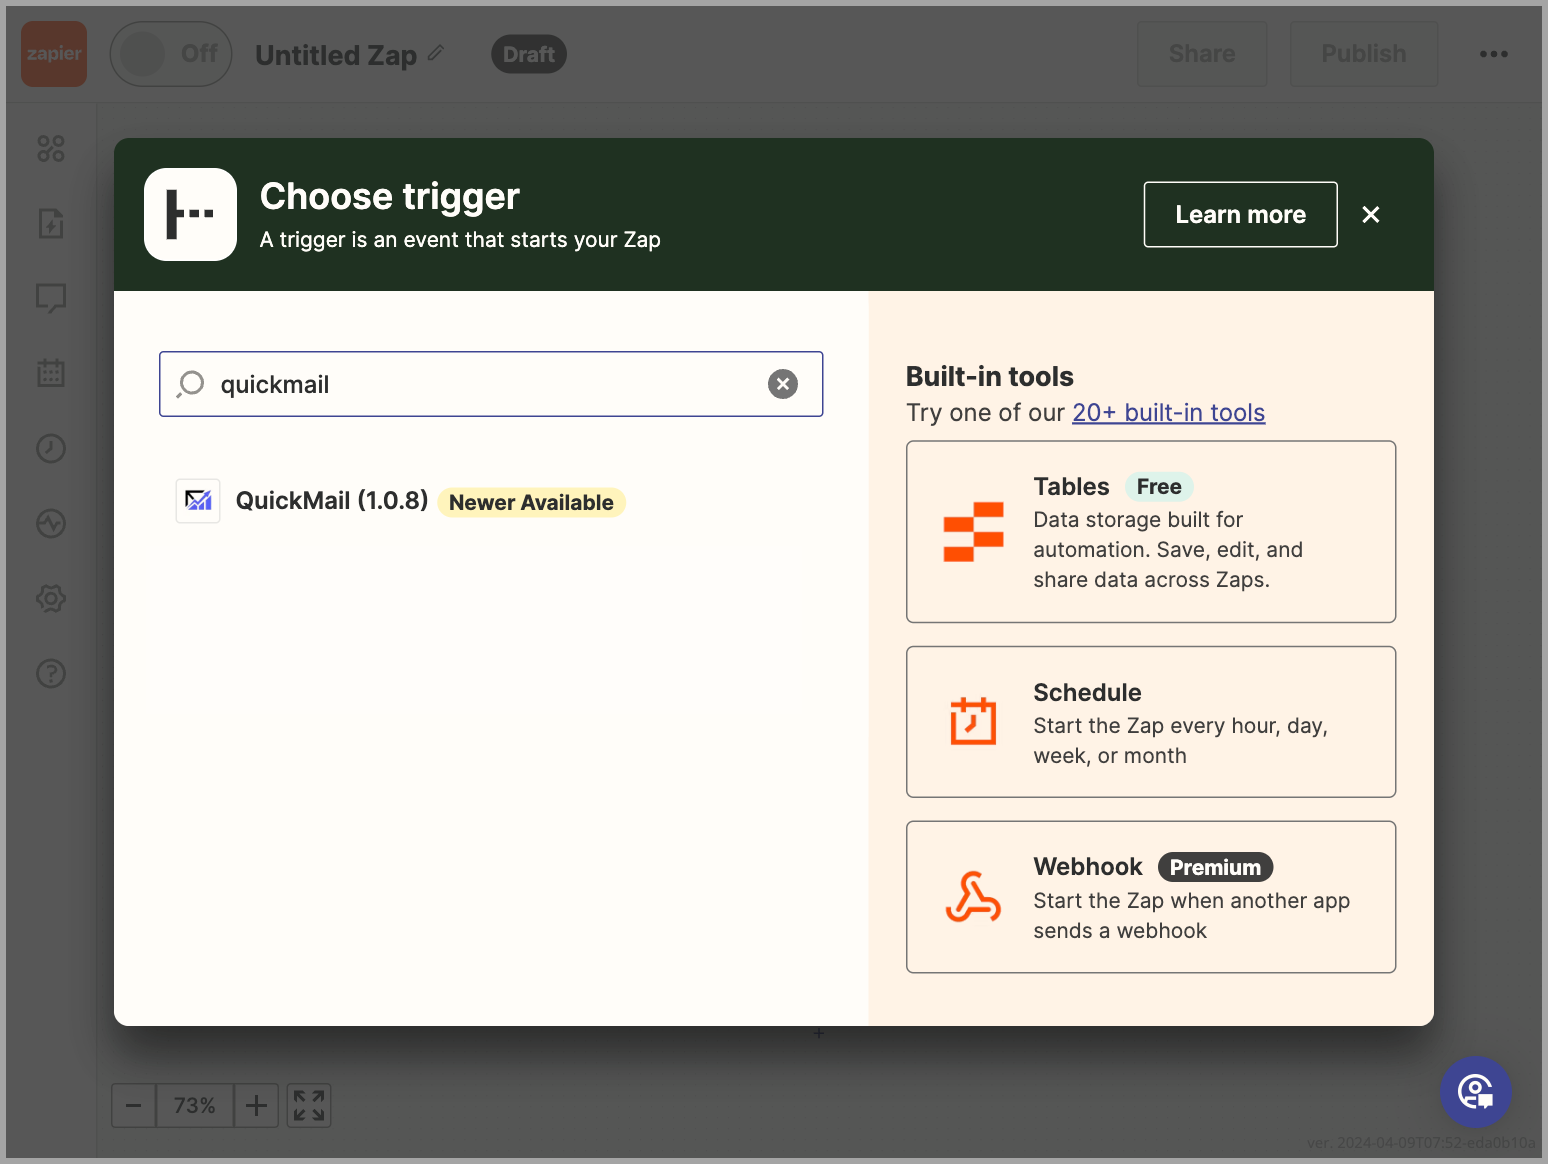
Task: Click the Webhook orange icon
Action: pyautogui.click(x=973, y=896)
